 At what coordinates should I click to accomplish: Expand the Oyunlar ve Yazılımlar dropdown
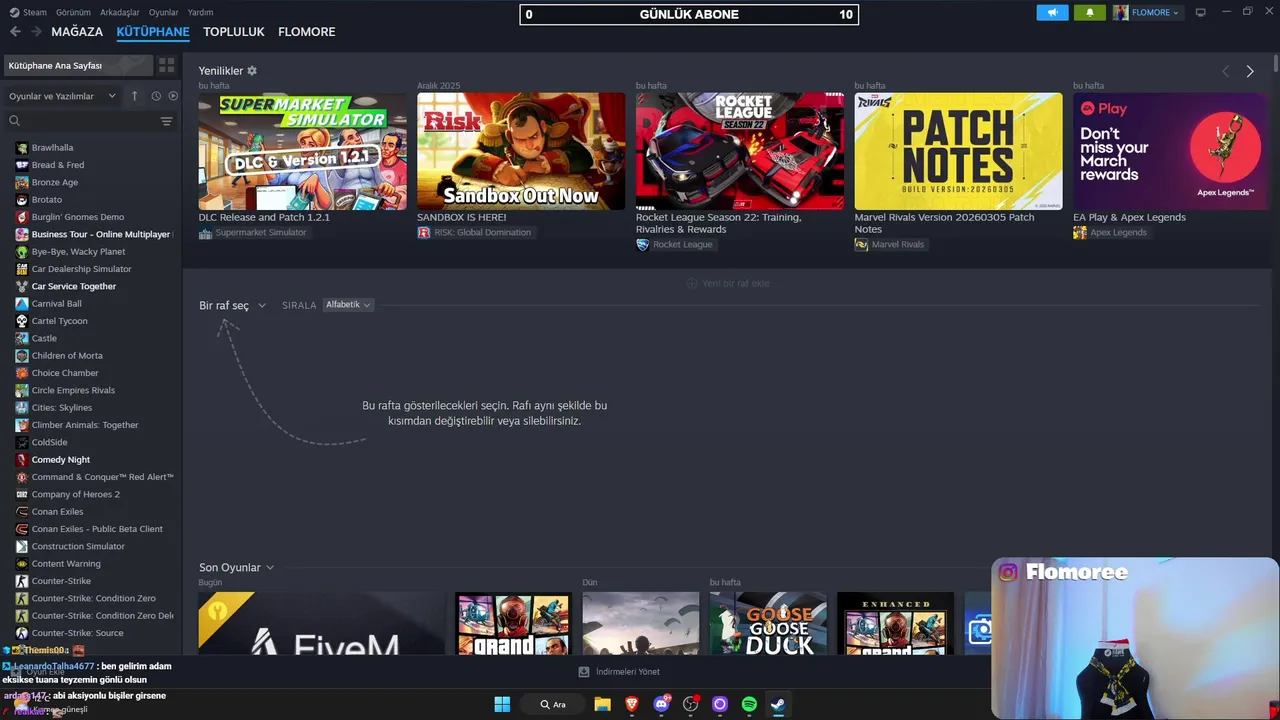(x=62, y=96)
